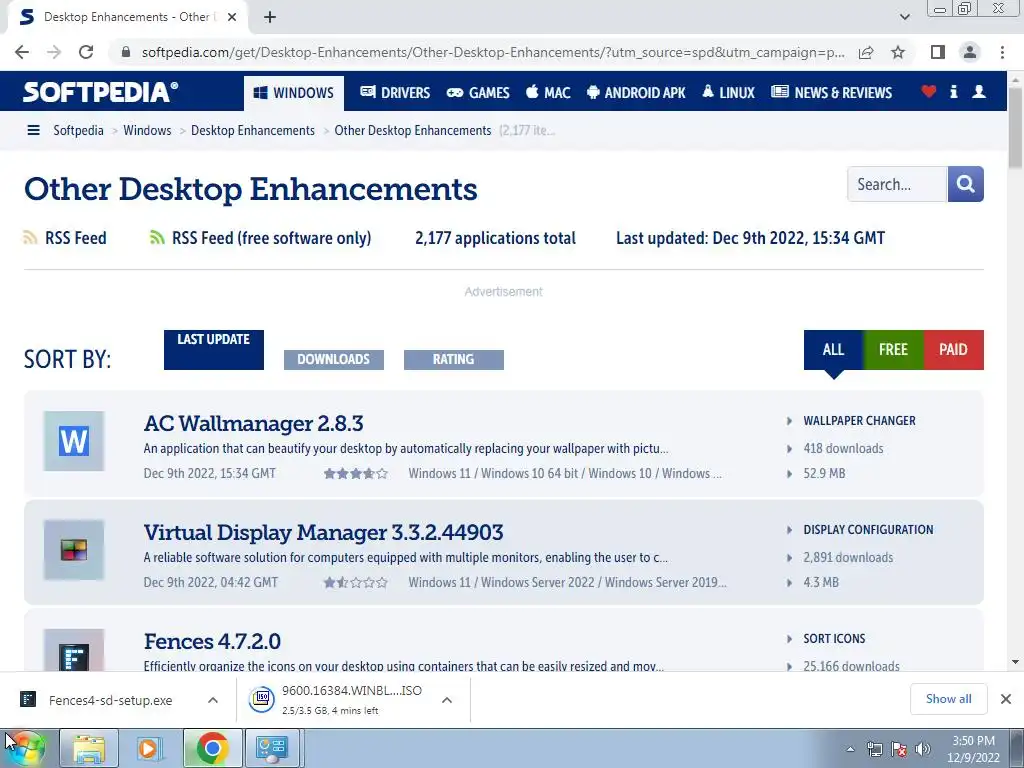Open the Games section
Image resolution: width=1024 pixels, height=768 pixels.
(478, 93)
